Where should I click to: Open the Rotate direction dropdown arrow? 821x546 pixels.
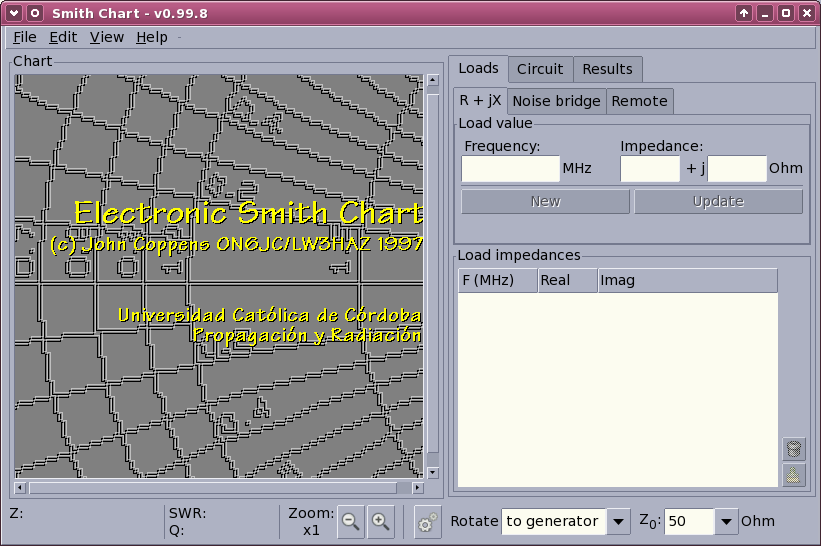pyautogui.click(x=618, y=521)
